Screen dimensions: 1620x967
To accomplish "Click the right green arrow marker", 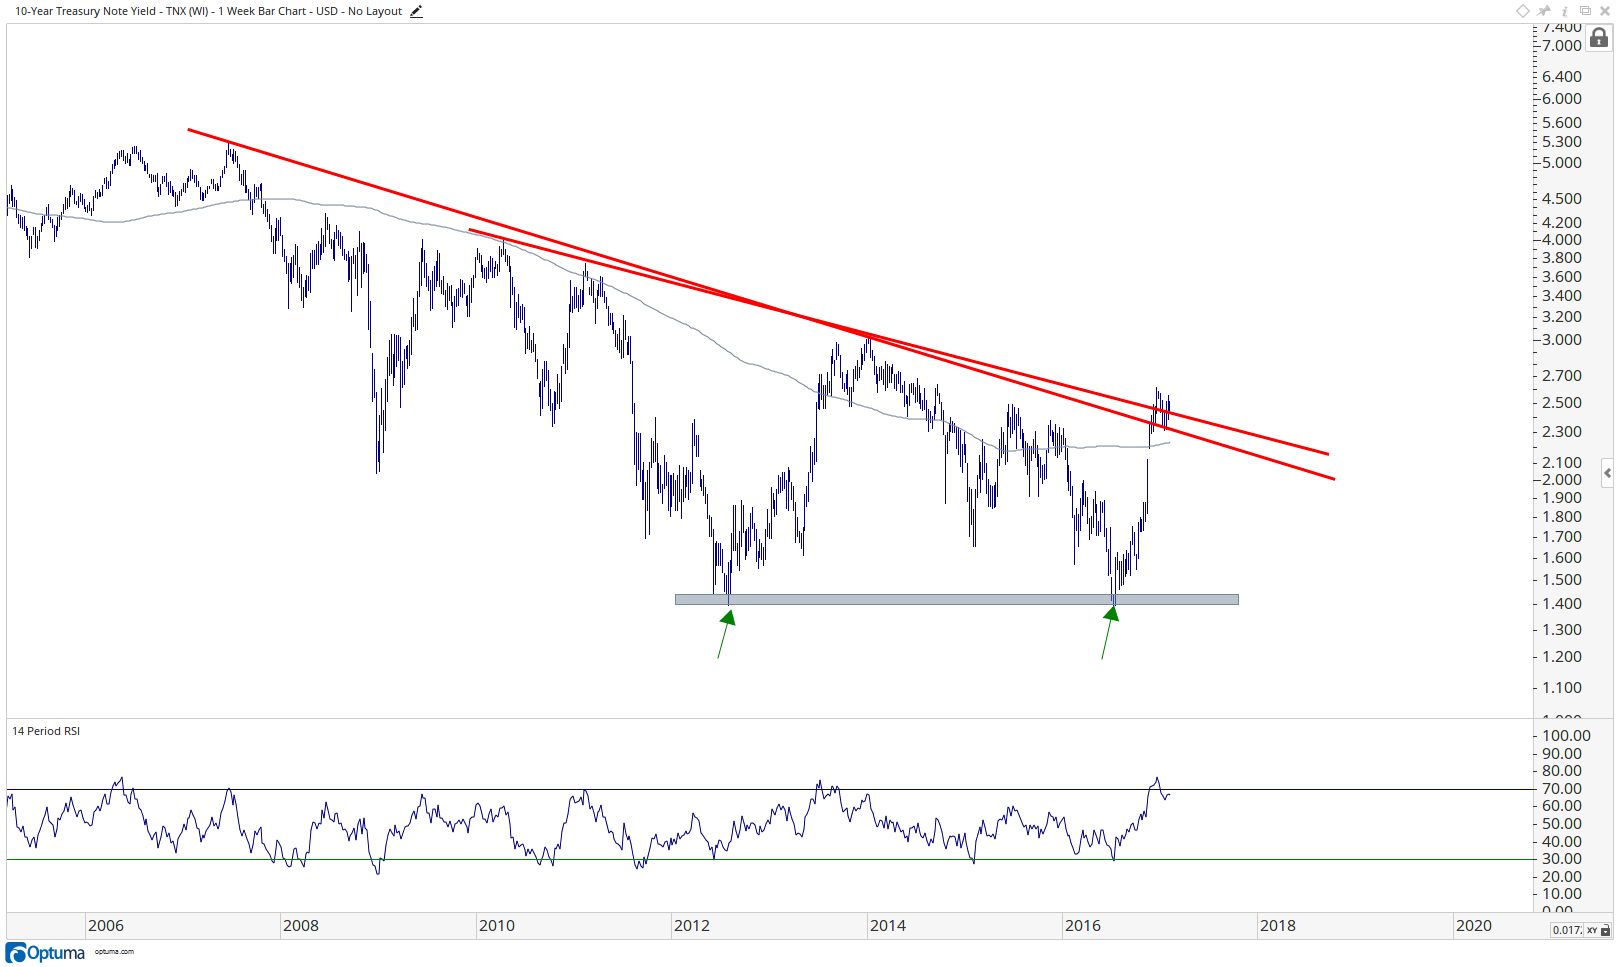I will pyautogui.click(x=1109, y=633).
